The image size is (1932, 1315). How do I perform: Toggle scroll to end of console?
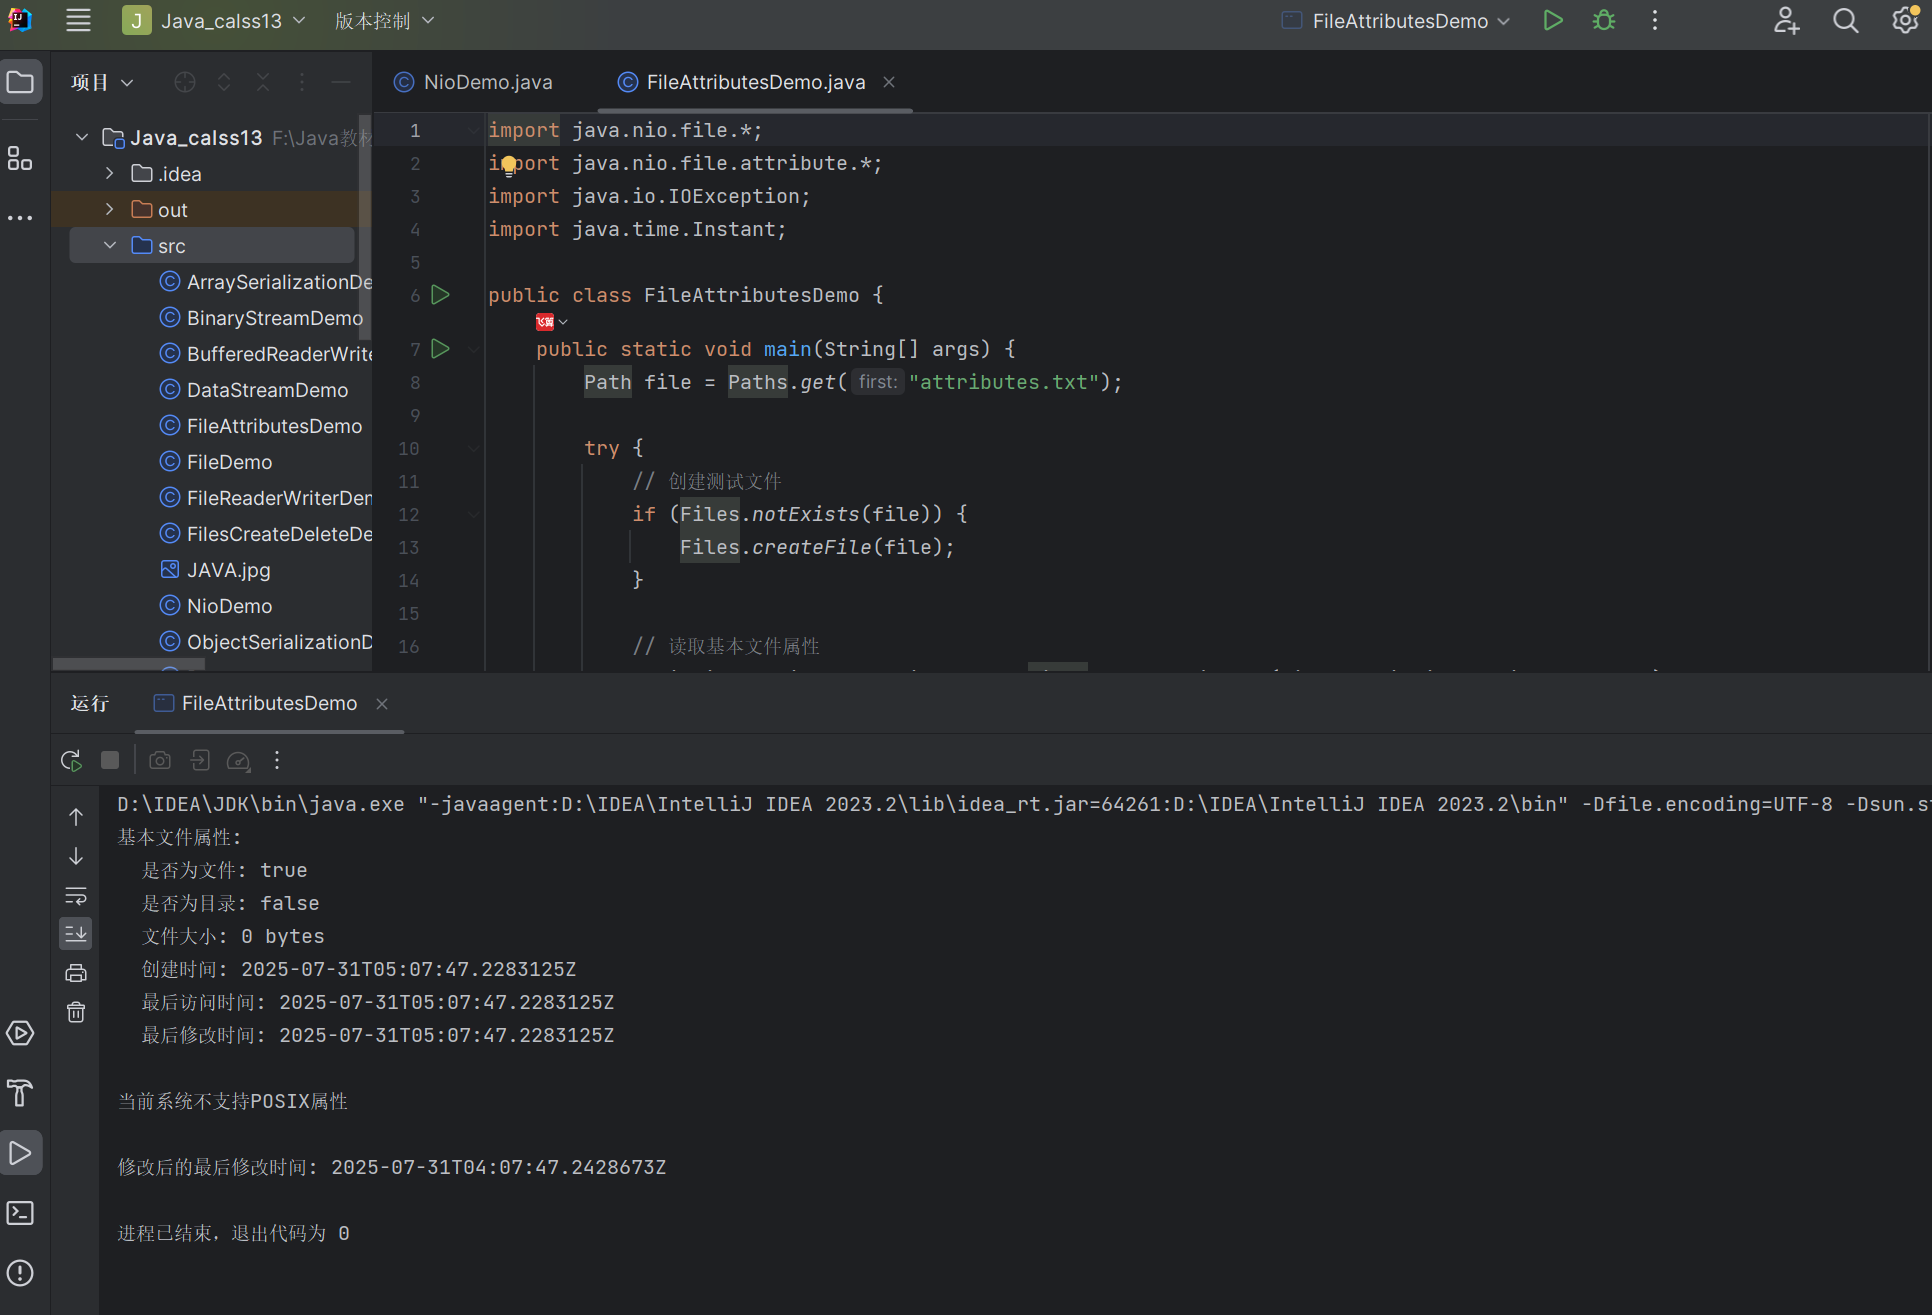pos(76,934)
